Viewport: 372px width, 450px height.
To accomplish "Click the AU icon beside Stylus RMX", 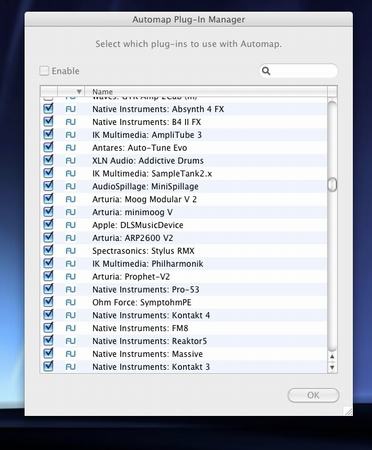I will tap(71, 251).
